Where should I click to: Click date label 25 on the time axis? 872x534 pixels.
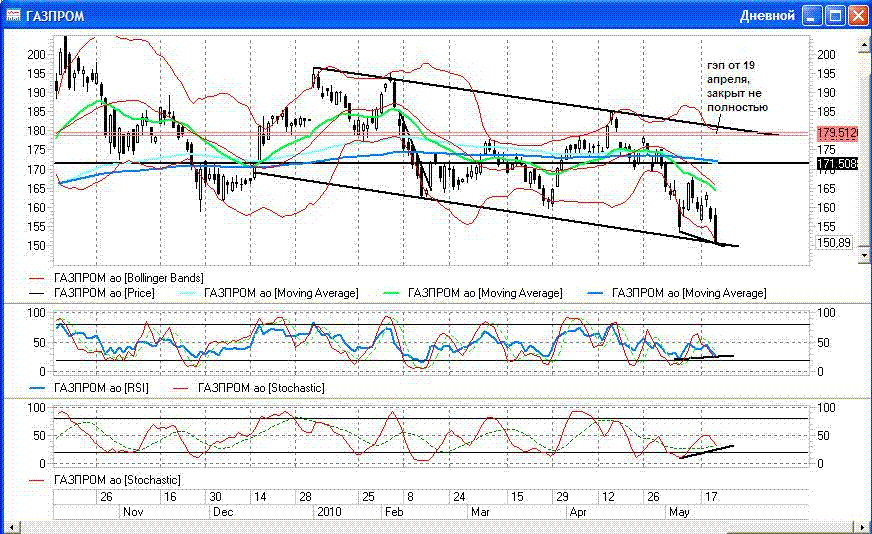[x=368, y=497]
